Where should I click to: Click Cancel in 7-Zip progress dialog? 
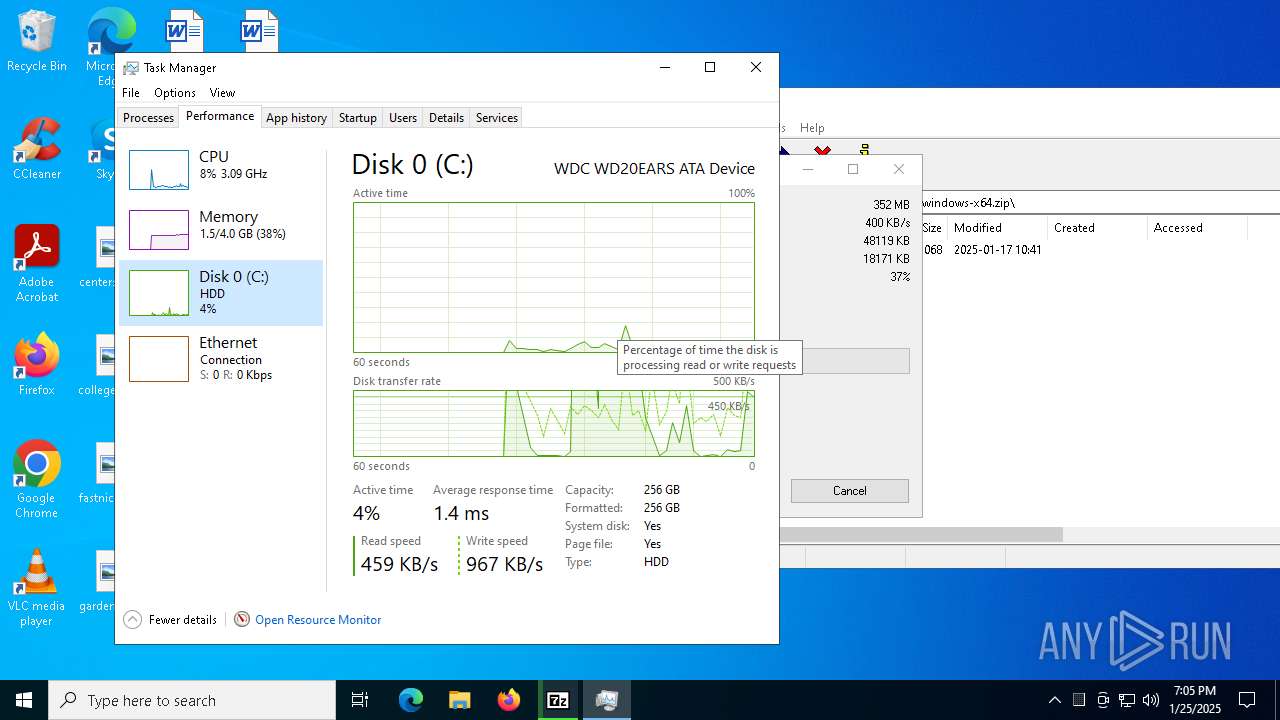(850, 491)
